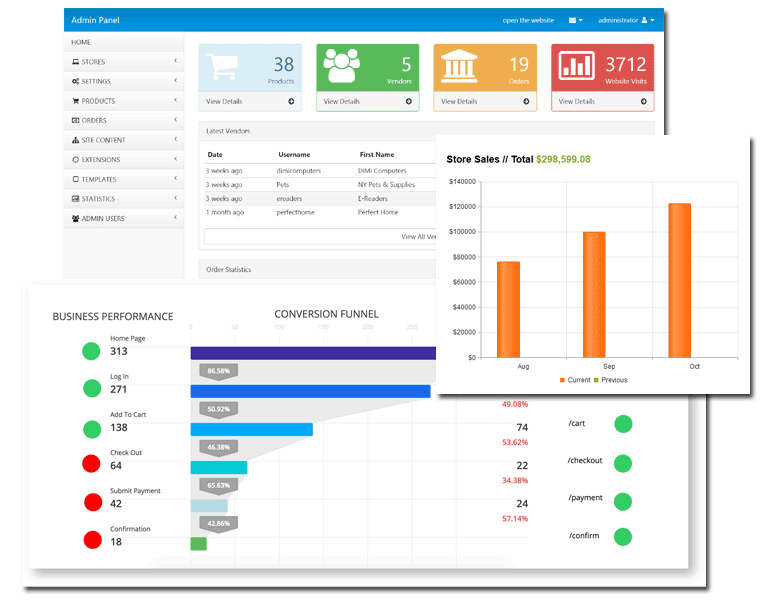
Task: Click the October bar in sales chart
Action: [x=680, y=280]
